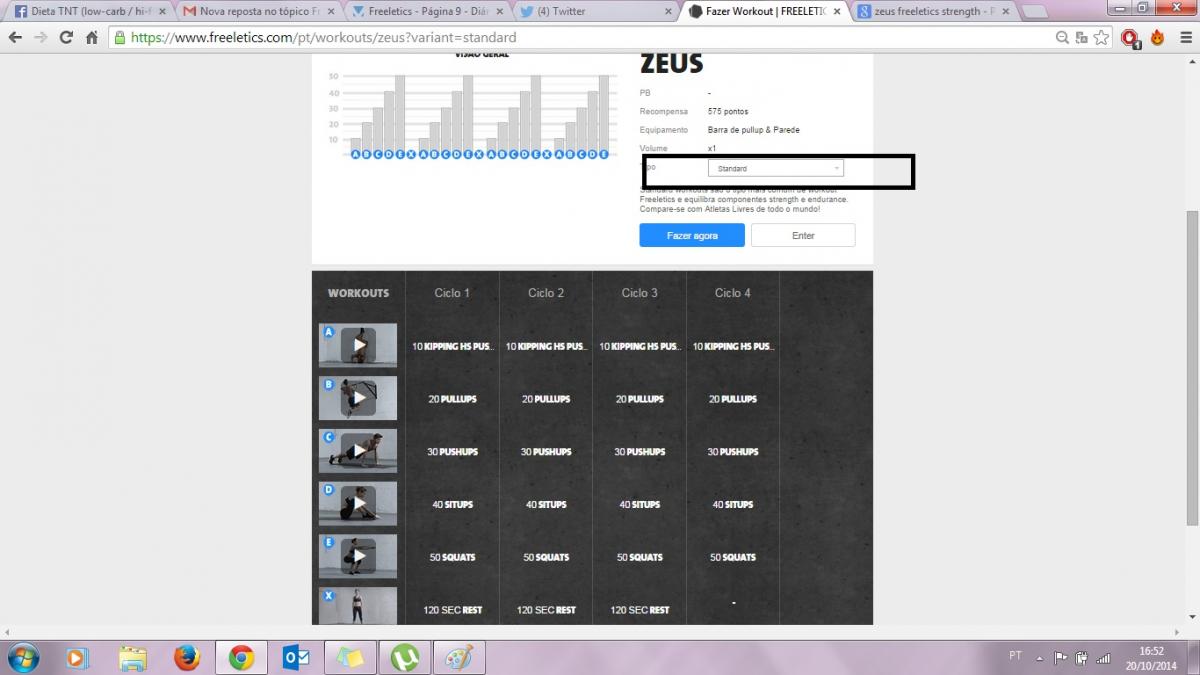Launch Windows Media Player from taskbar
The image size is (1200, 675).
point(77,658)
